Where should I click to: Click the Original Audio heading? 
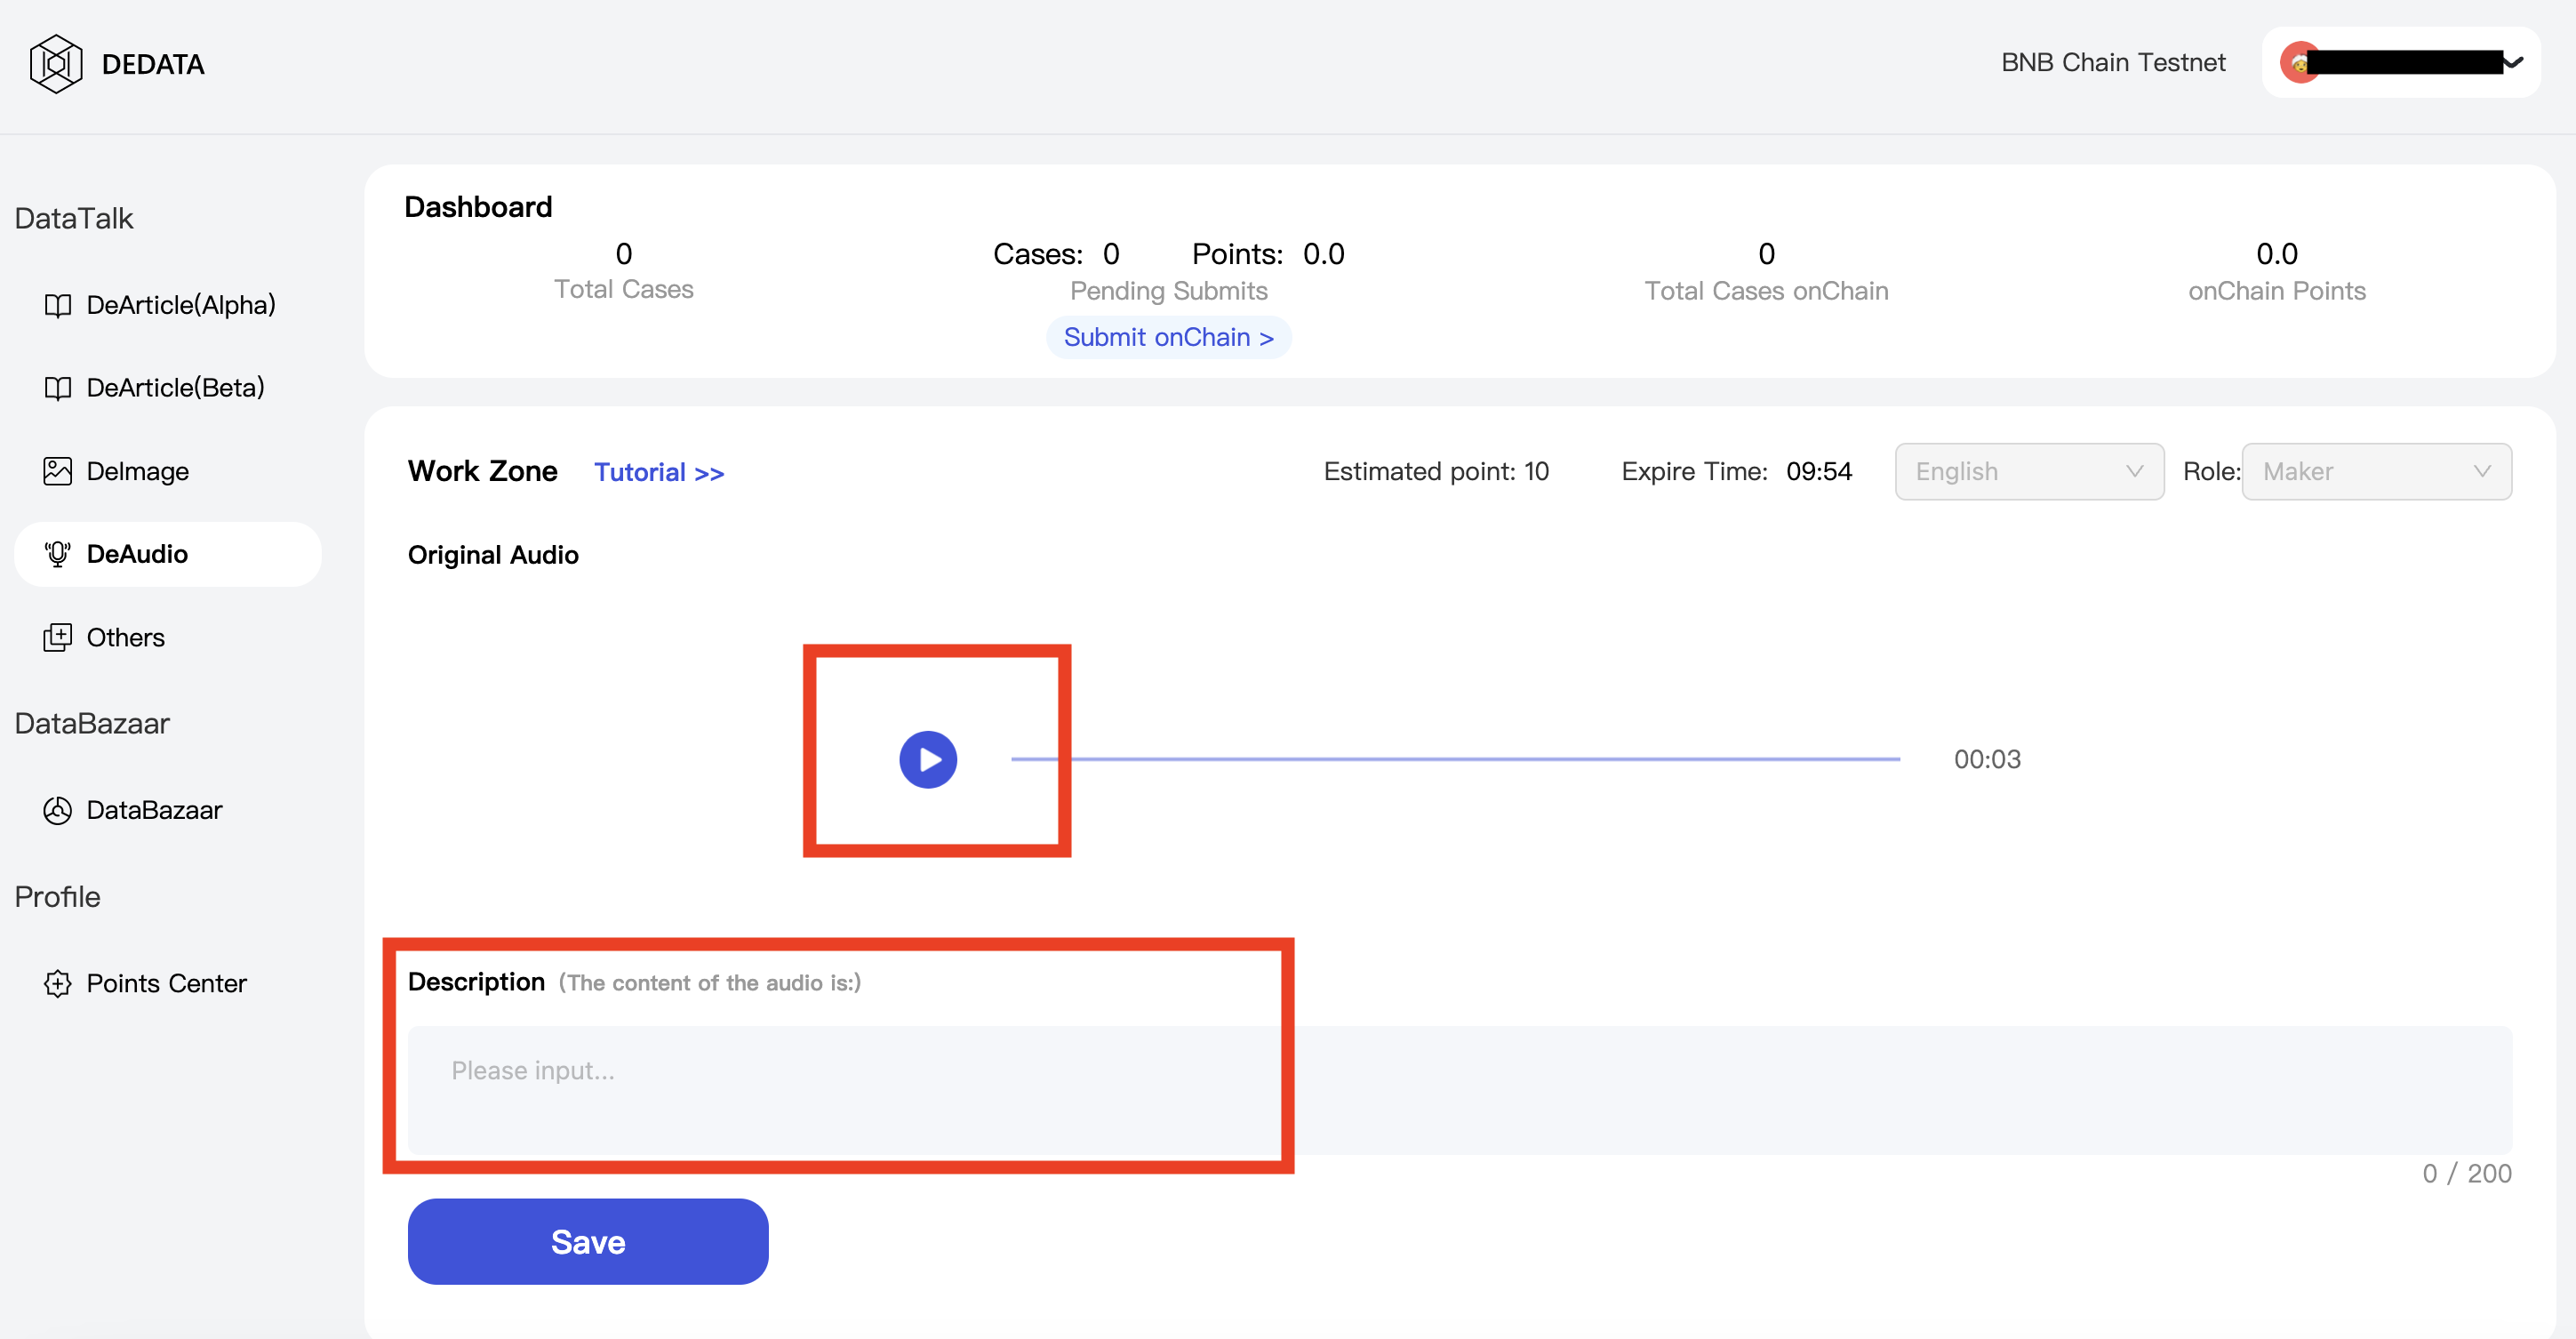click(493, 555)
